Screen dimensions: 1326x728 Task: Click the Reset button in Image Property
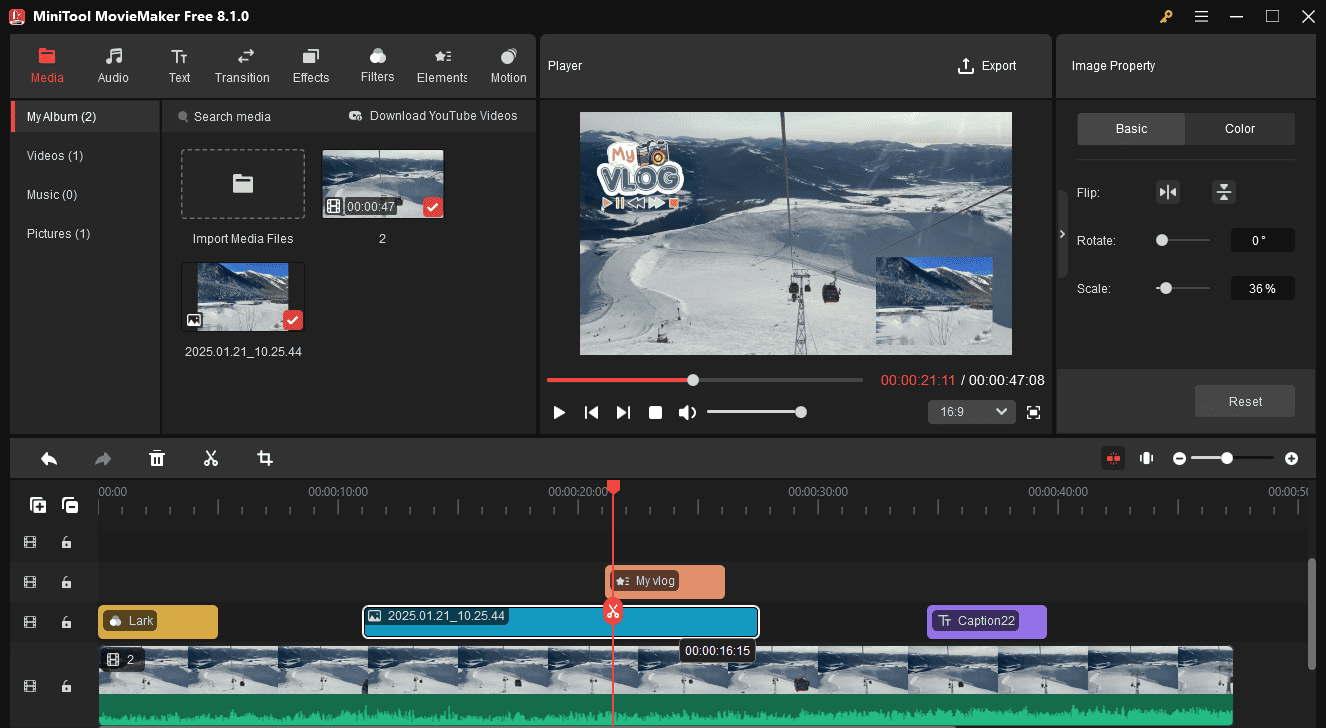pyautogui.click(x=1244, y=401)
